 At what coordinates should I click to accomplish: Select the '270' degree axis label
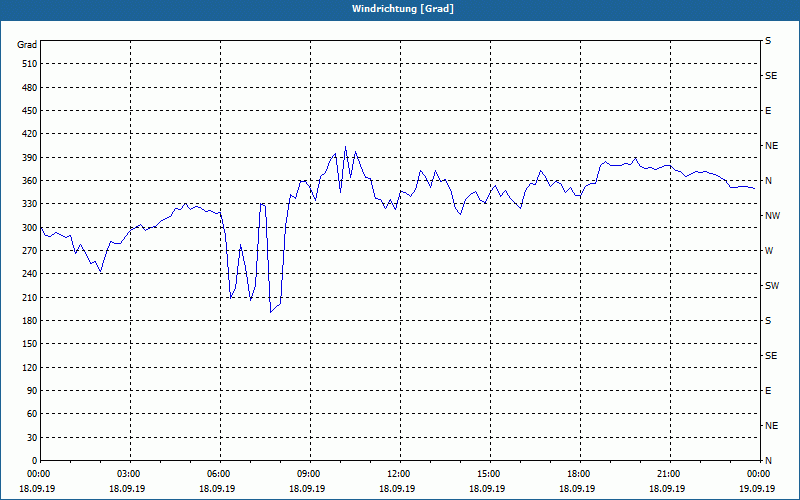click(x=30, y=251)
